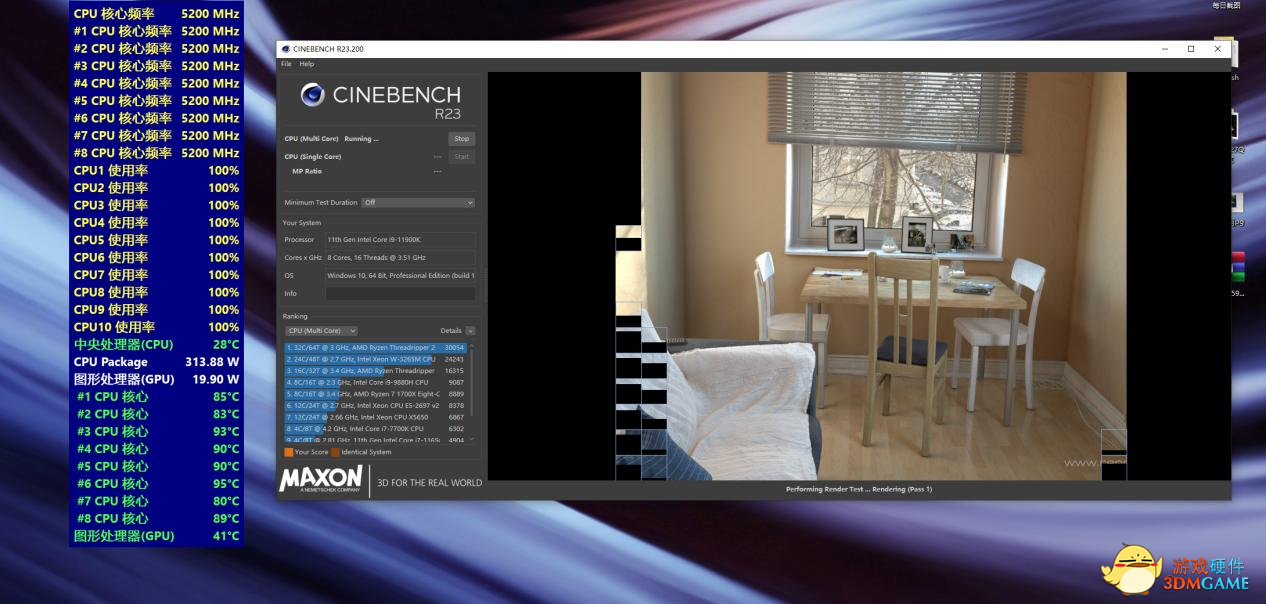The width and height of the screenshot is (1266, 604).
Task: Stop the running CPU Multi Core test
Action: (x=461, y=139)
